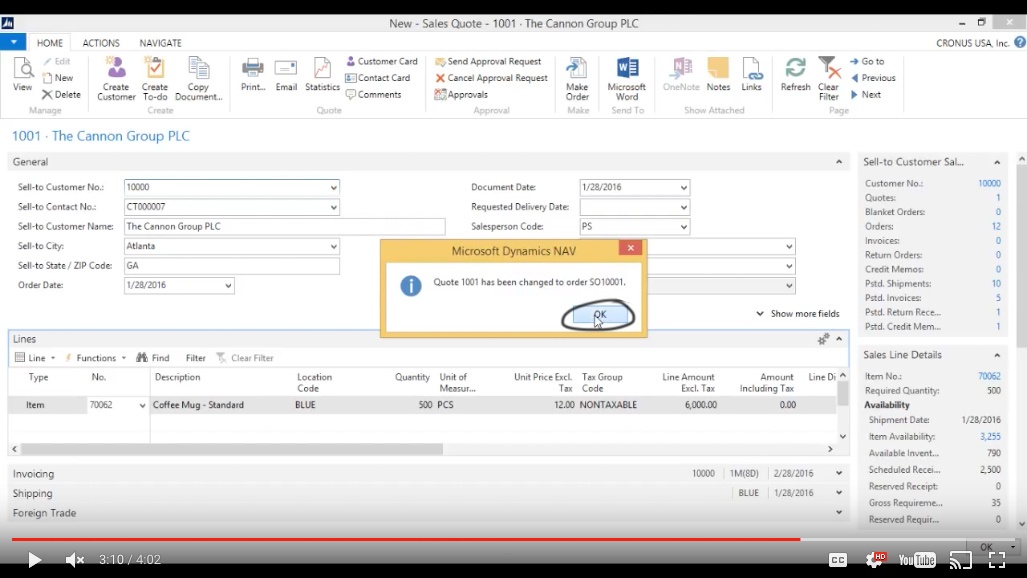Open the Contact Card
The width and height of the screenshot is (1027, 578).
[378, 77]
